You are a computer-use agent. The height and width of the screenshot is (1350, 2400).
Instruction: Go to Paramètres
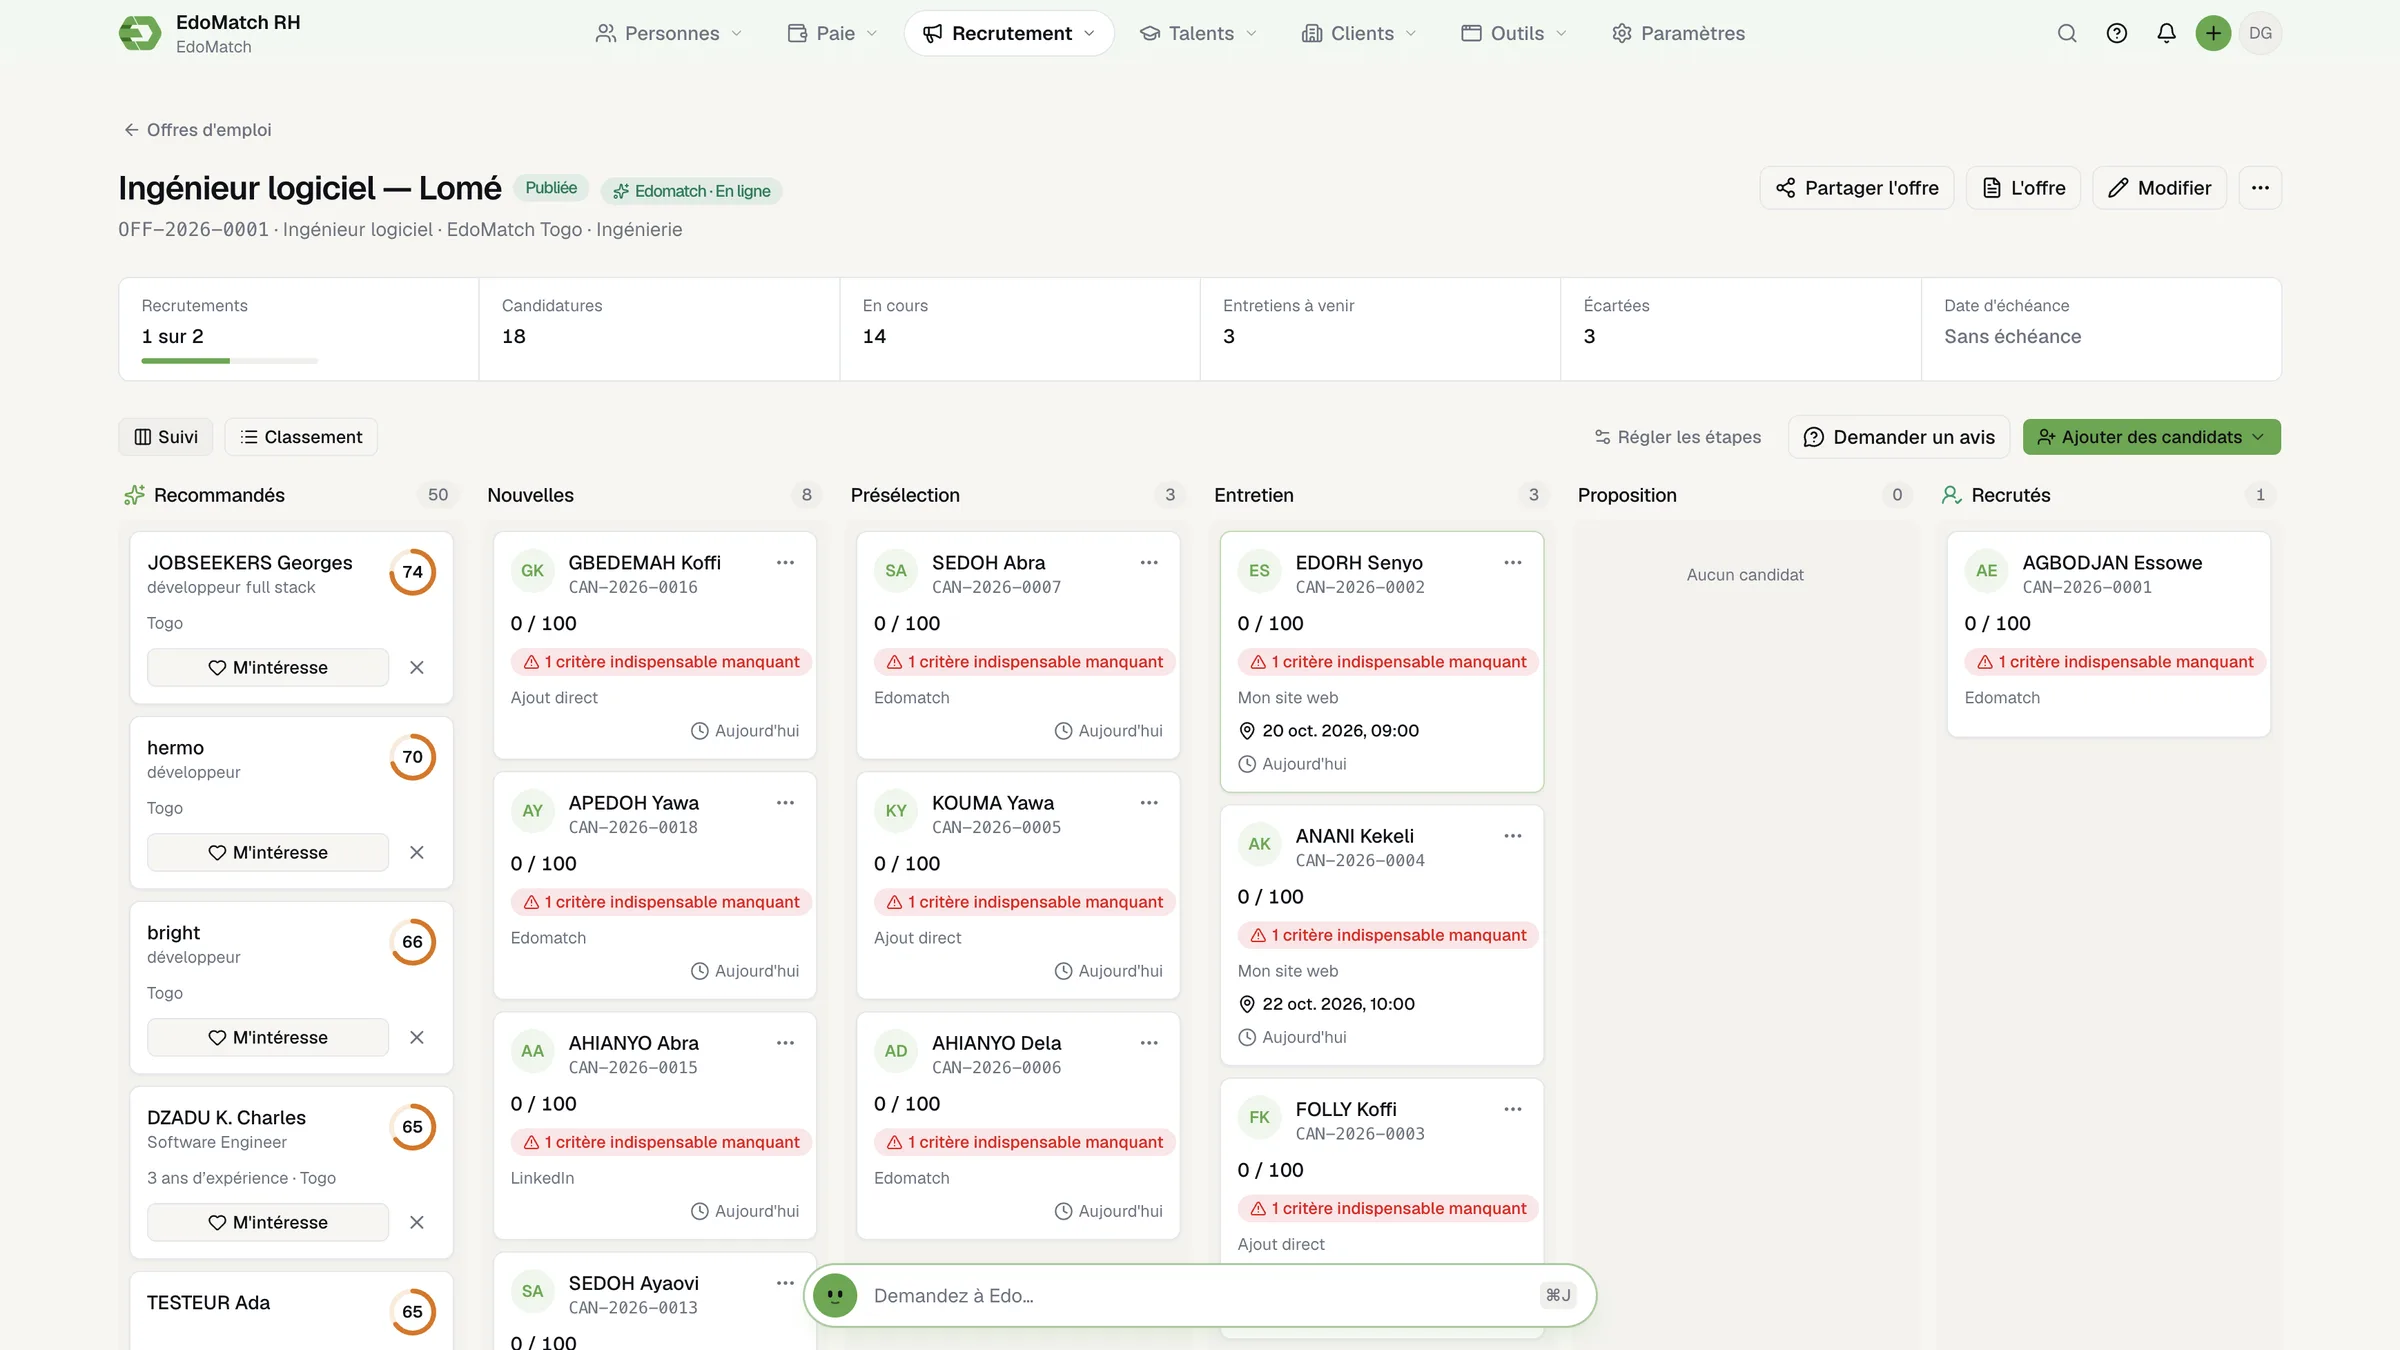pos(1678,33)
